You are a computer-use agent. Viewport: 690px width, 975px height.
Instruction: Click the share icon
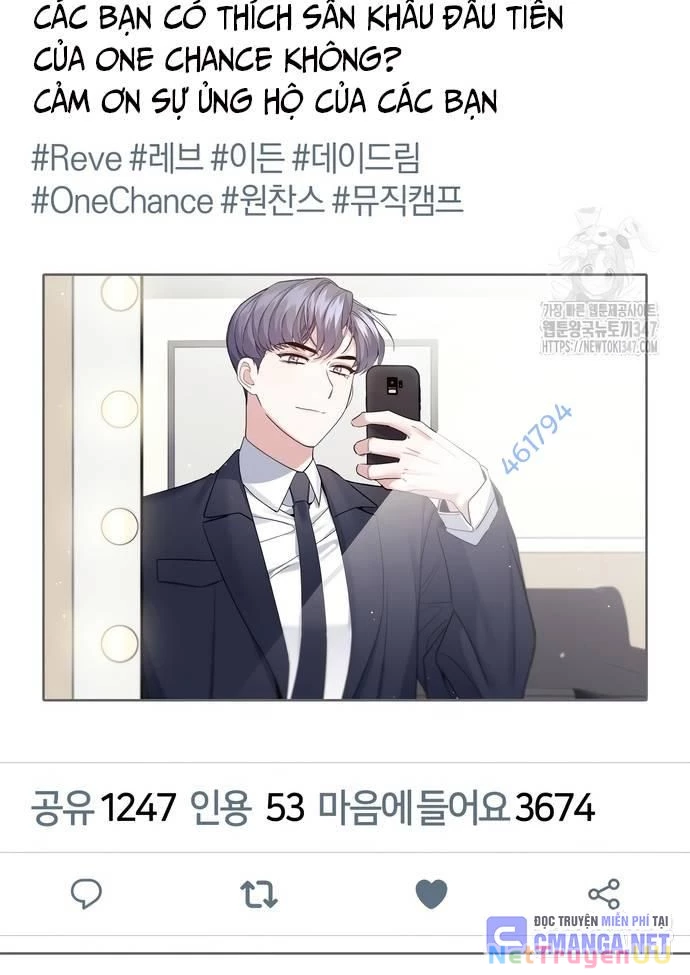604,894
